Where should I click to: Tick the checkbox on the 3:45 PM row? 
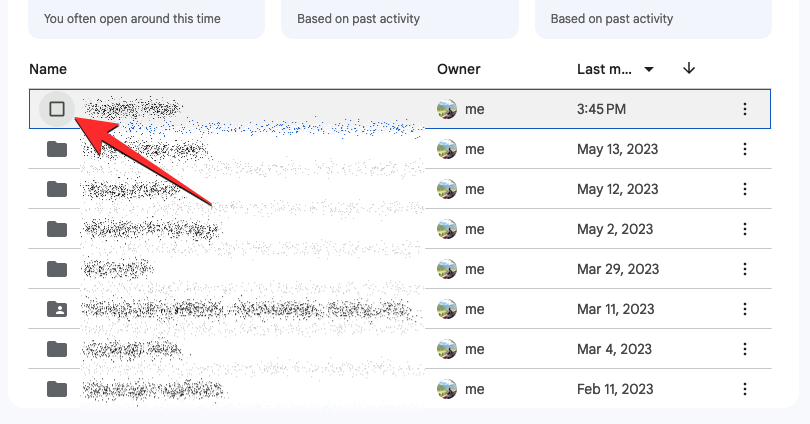57,109
